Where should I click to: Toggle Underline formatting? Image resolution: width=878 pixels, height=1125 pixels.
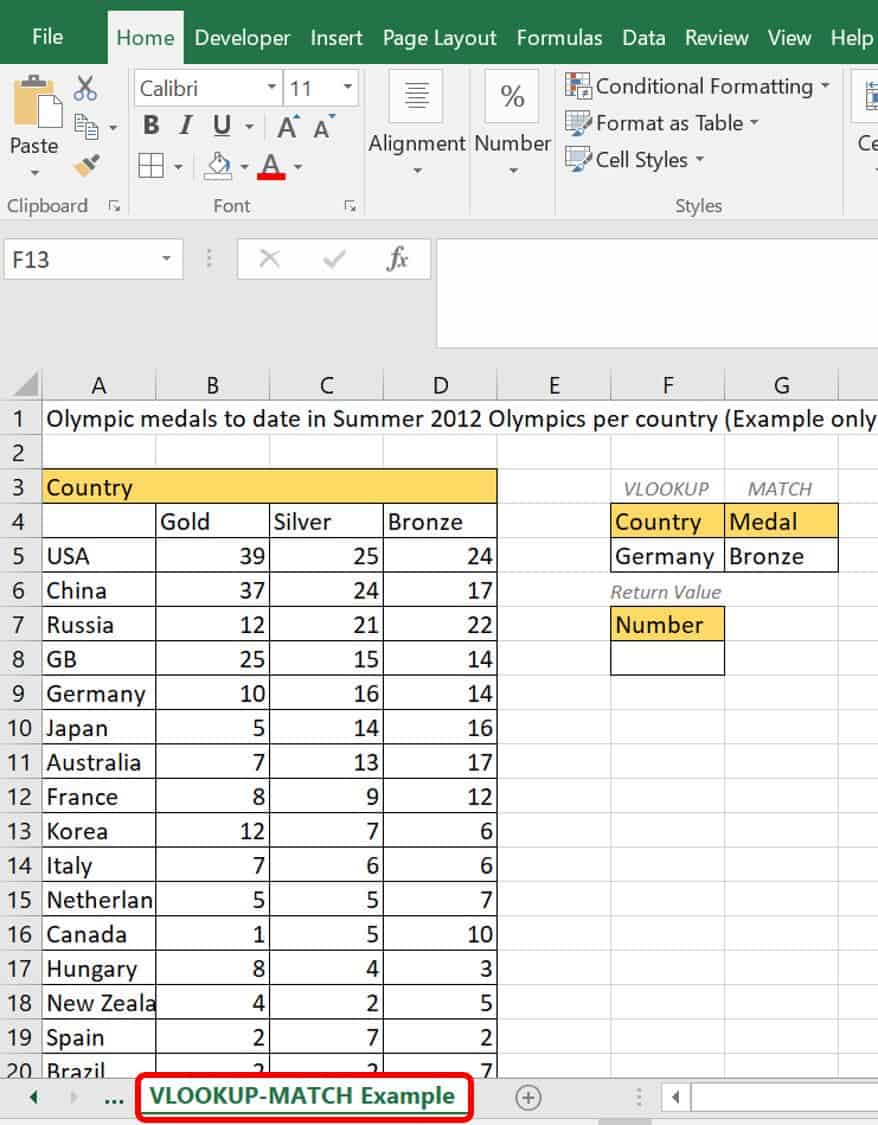click(x=222, y=126)
